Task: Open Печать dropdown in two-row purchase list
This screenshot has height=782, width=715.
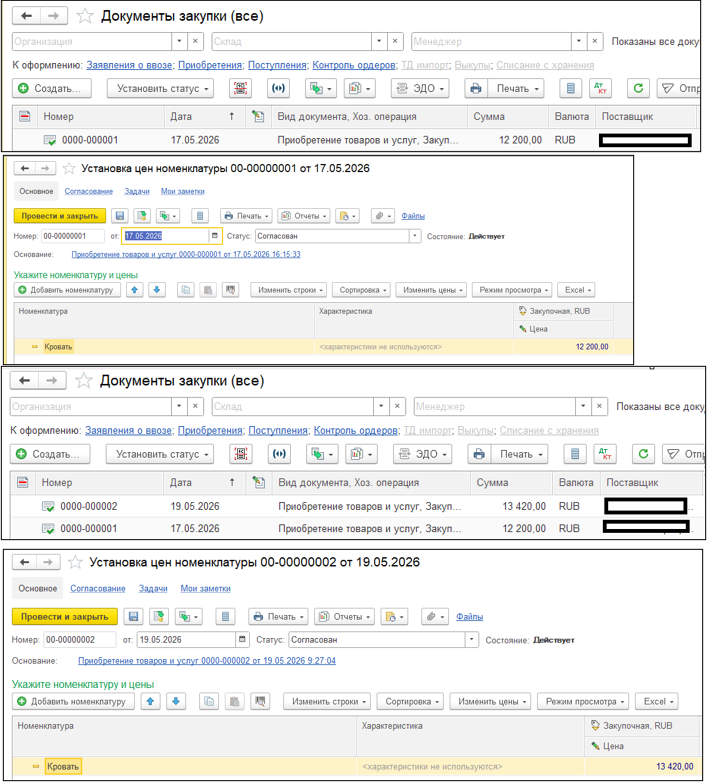Action: point(520,454)
